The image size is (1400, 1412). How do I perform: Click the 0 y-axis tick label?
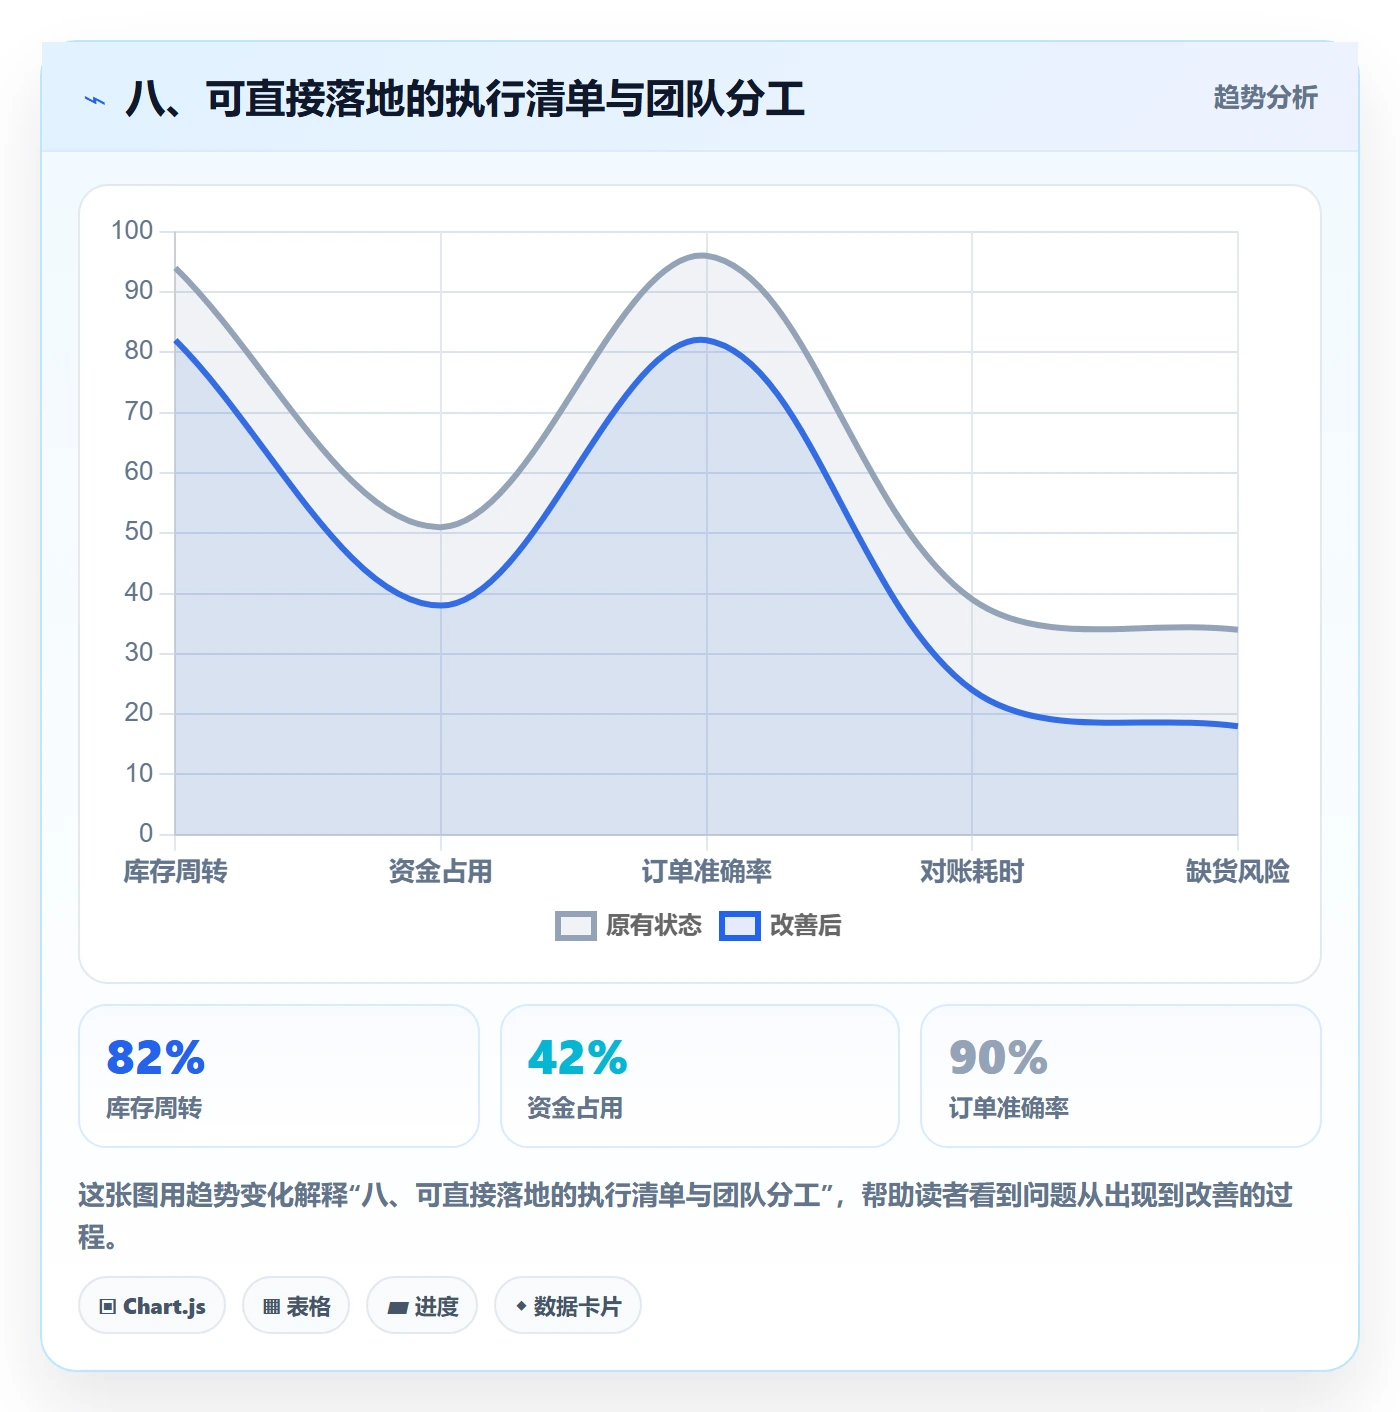(146, 833)
